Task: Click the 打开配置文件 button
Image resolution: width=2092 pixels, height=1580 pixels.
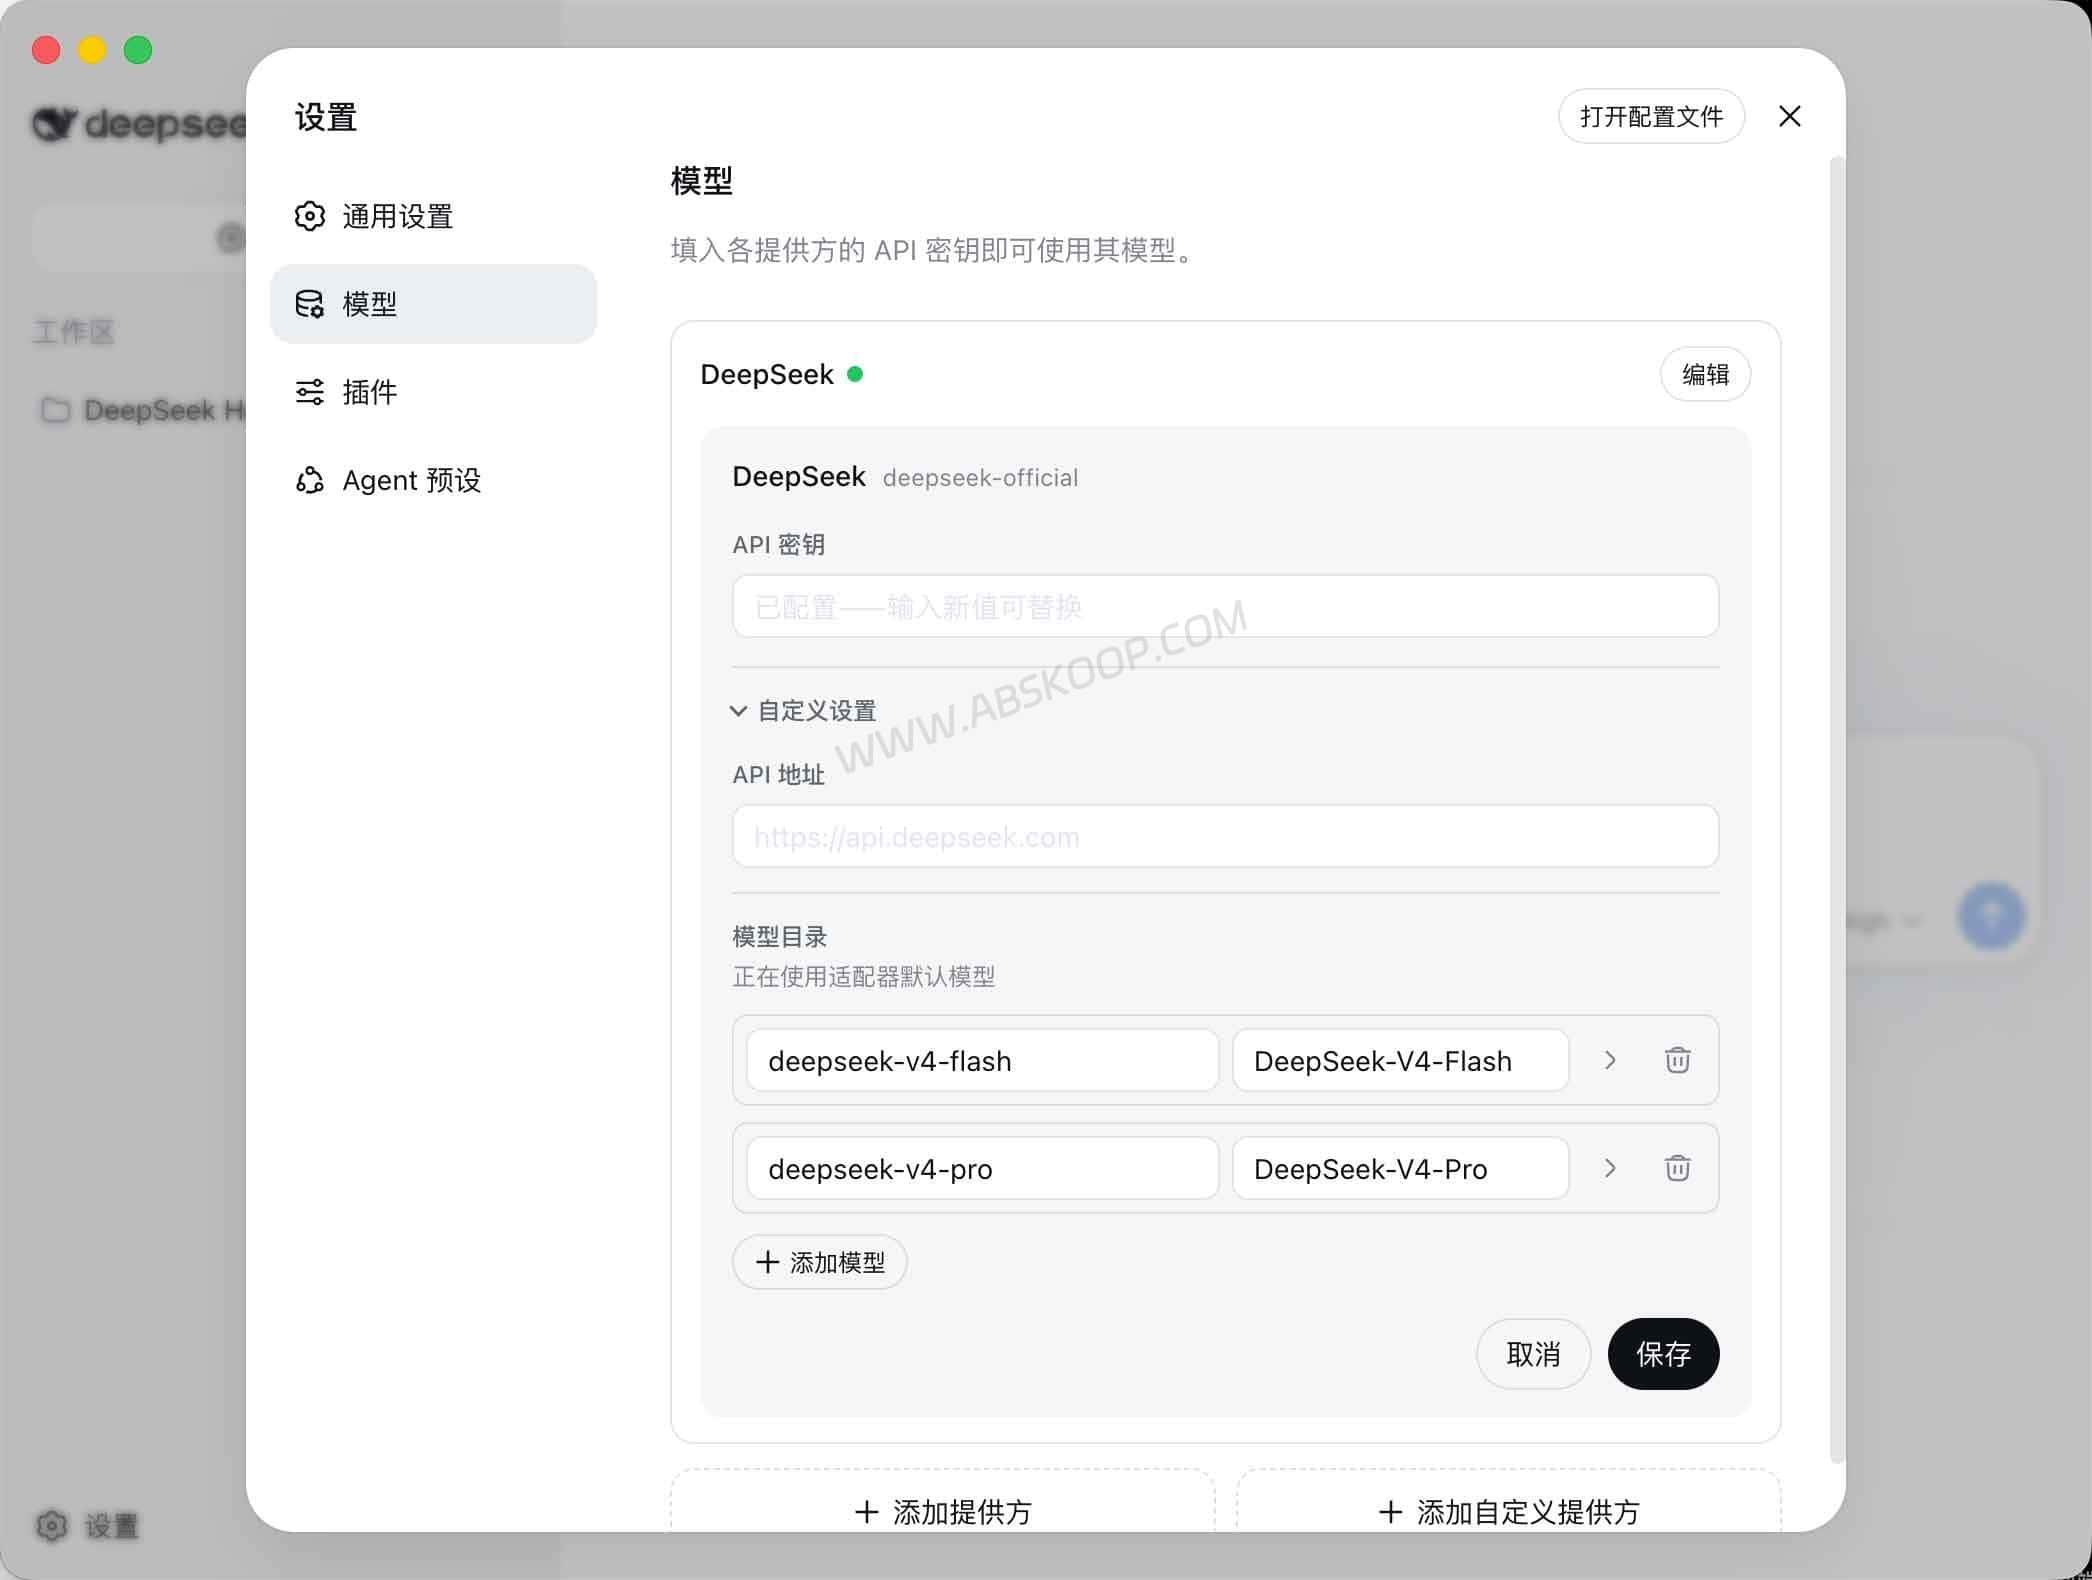Action: 1651,117
